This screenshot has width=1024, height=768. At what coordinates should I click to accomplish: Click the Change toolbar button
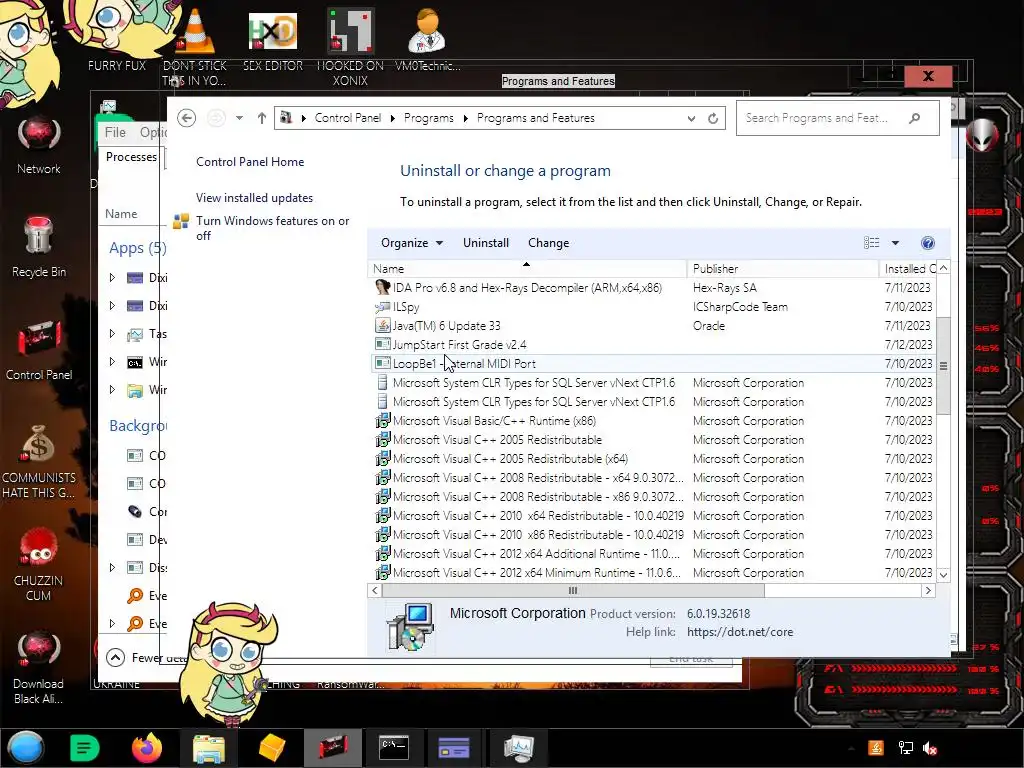(x=549, y=243)
